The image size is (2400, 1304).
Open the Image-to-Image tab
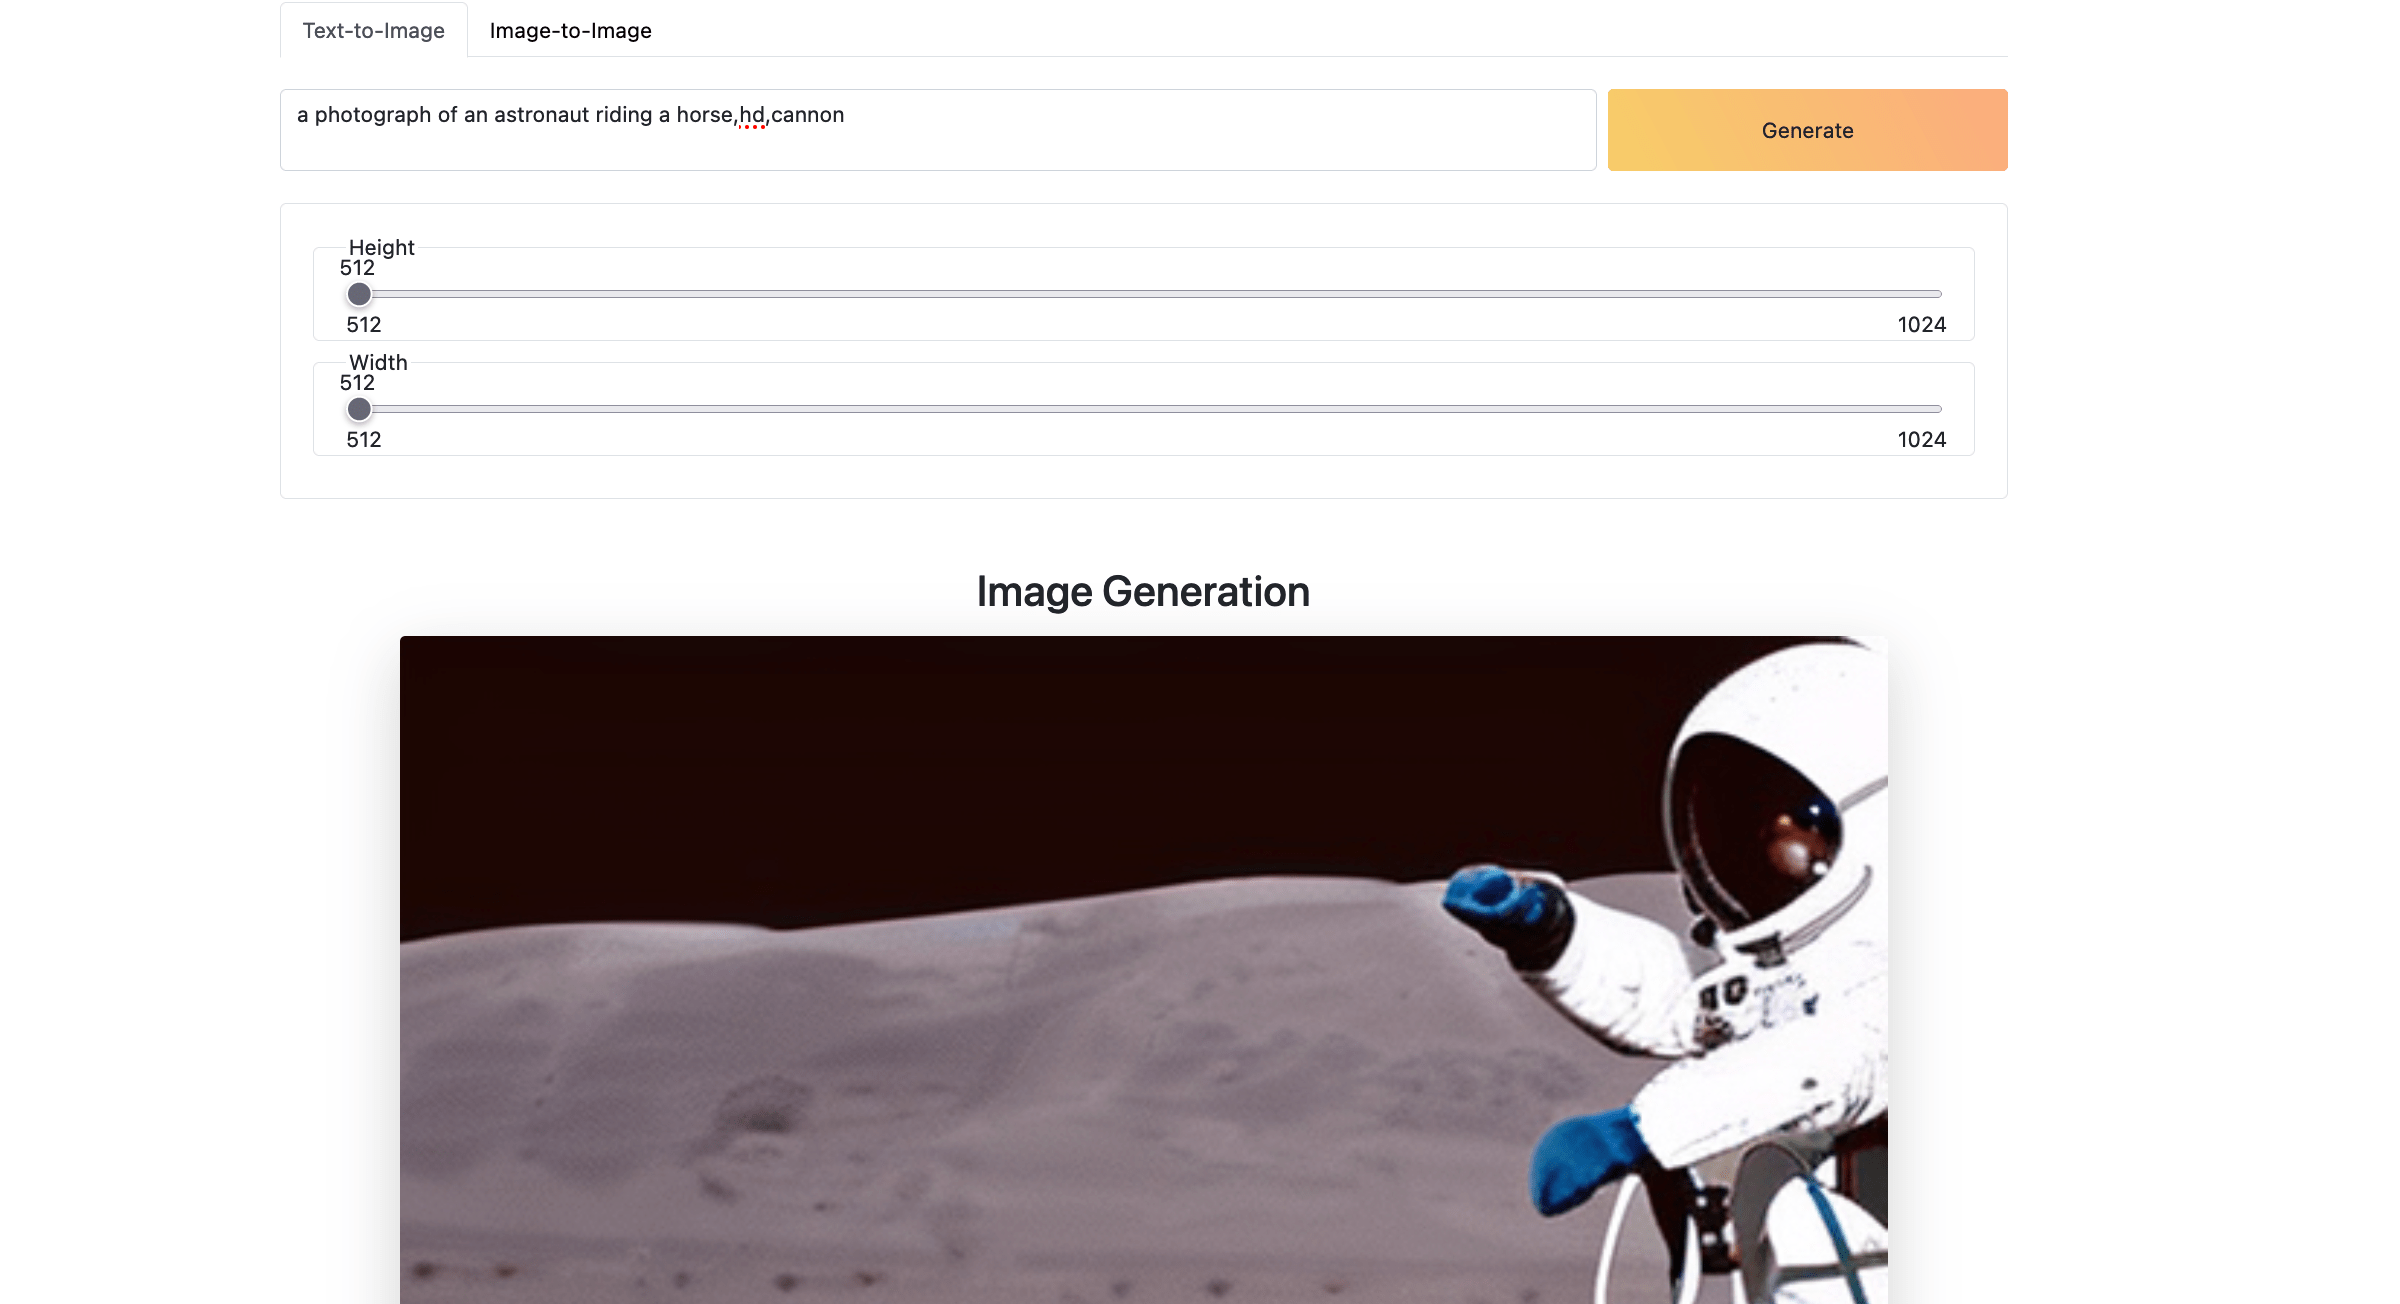click(x=570, y=31)
